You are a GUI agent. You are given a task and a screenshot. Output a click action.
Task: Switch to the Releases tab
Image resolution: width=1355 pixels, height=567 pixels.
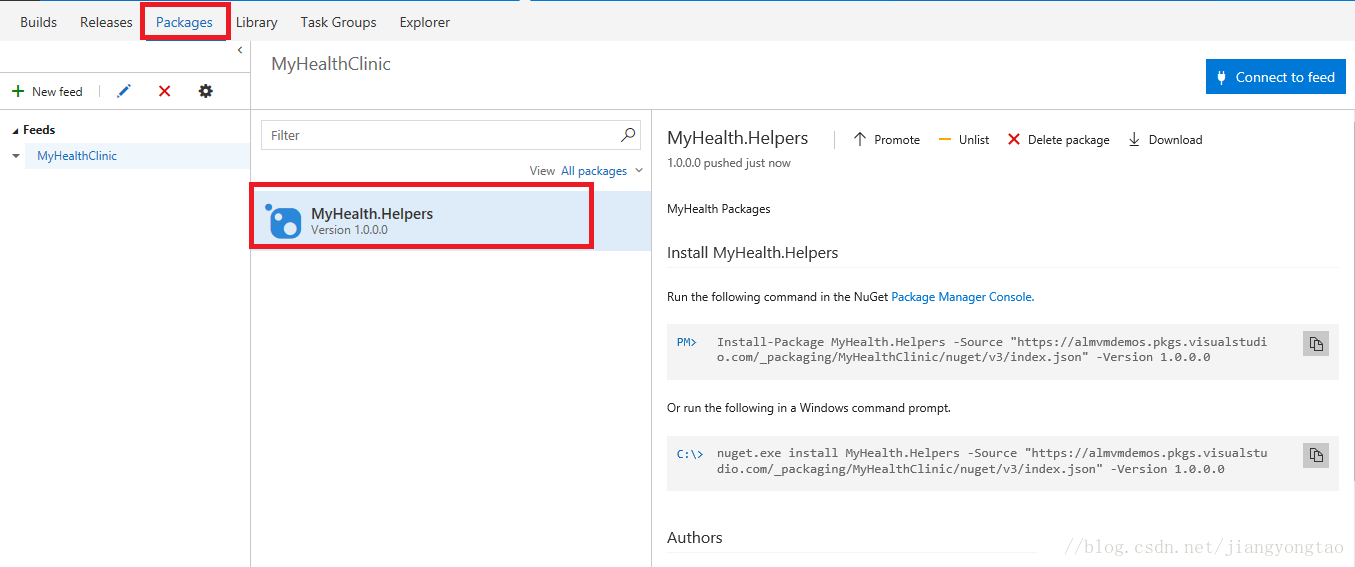pyautogui.click(x=106, y=22)
